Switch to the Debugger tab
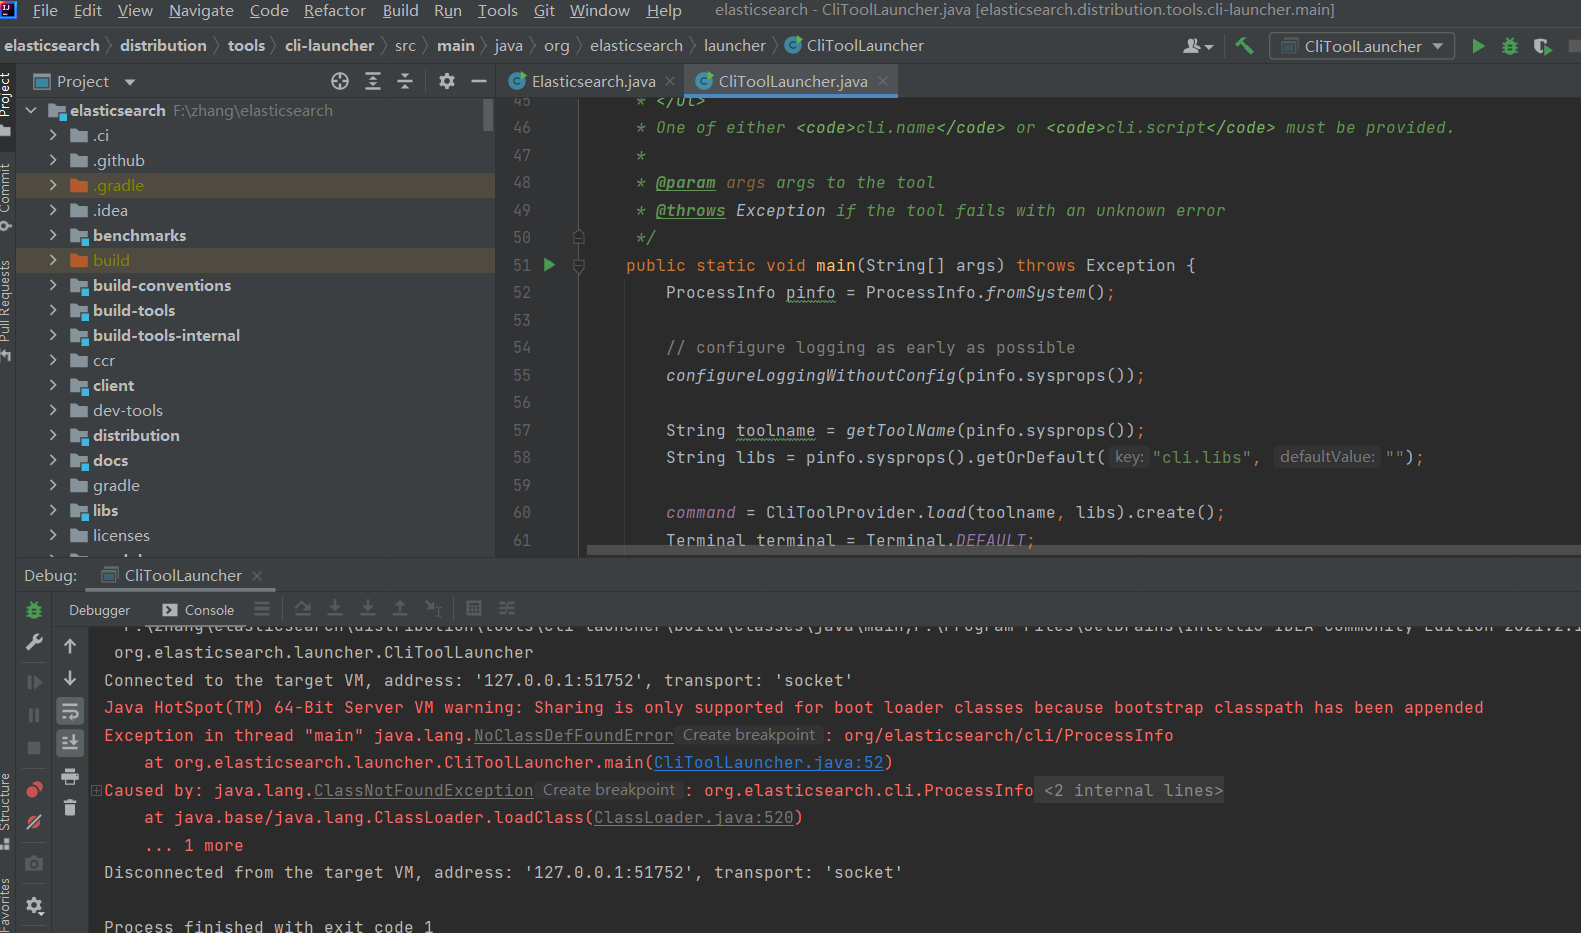The height and width of the screenshot is (933, 1581). coord(99,610)
